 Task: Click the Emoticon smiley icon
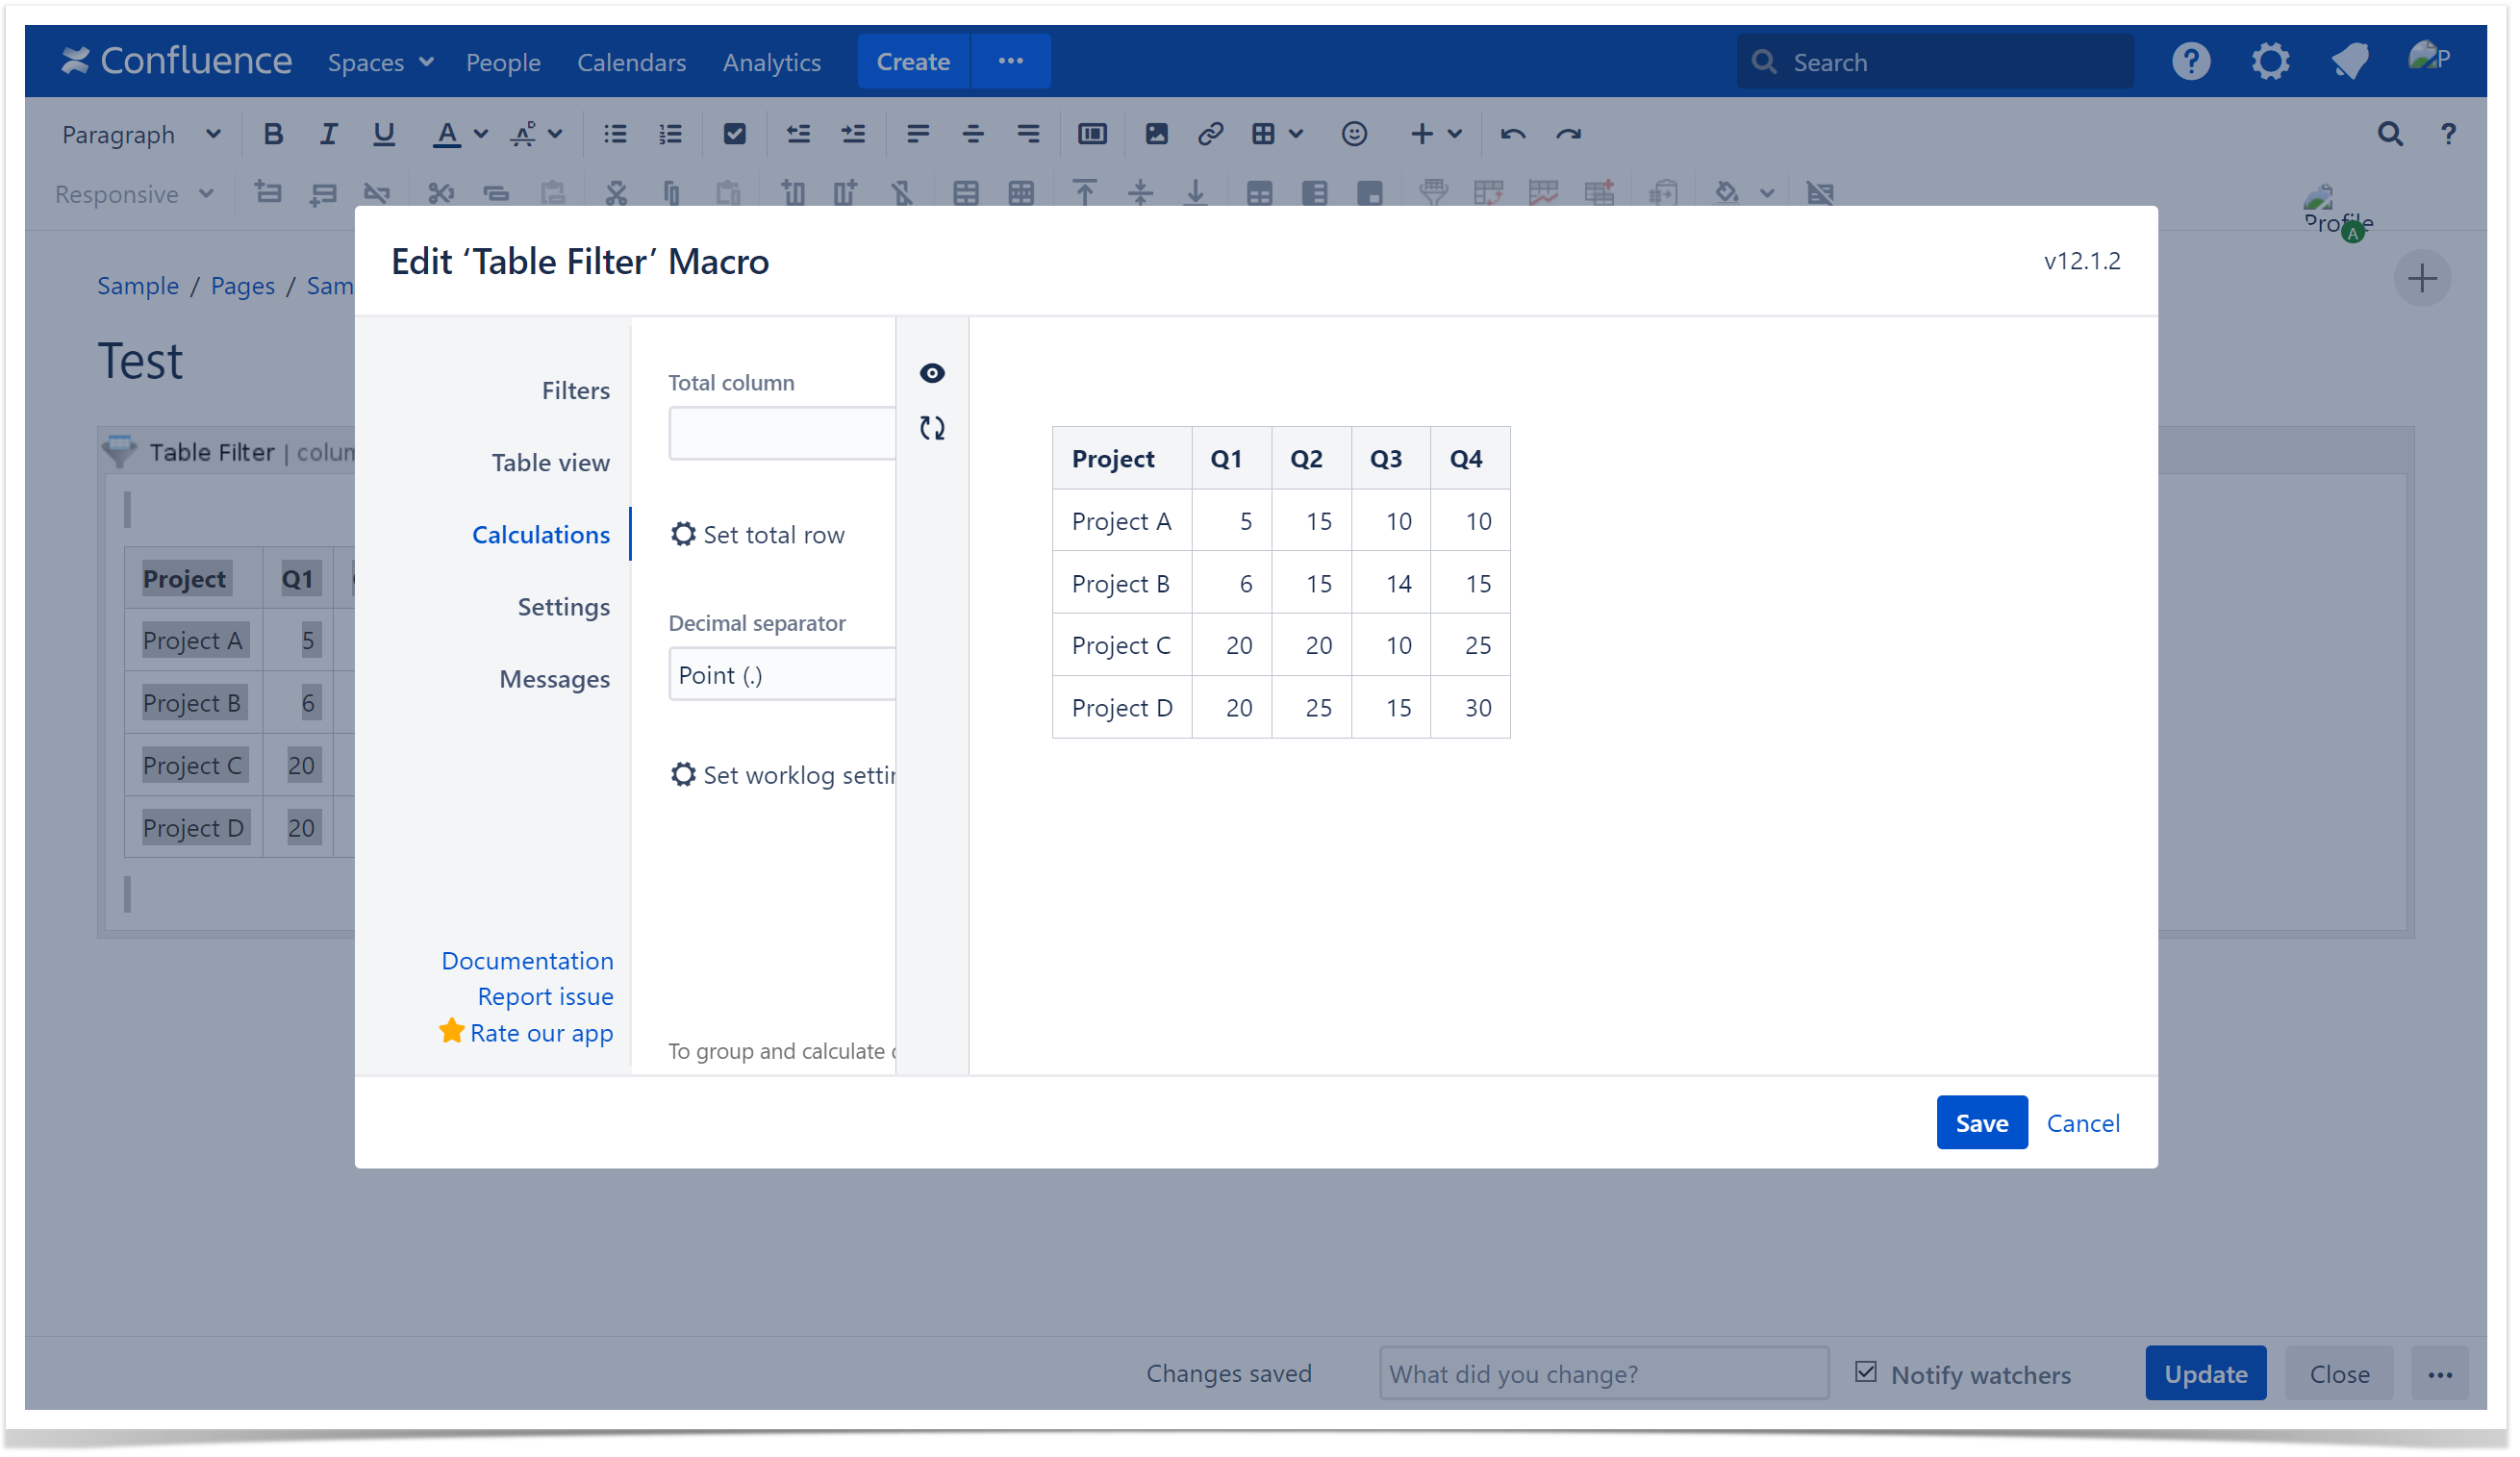[x=1354, y=134]
